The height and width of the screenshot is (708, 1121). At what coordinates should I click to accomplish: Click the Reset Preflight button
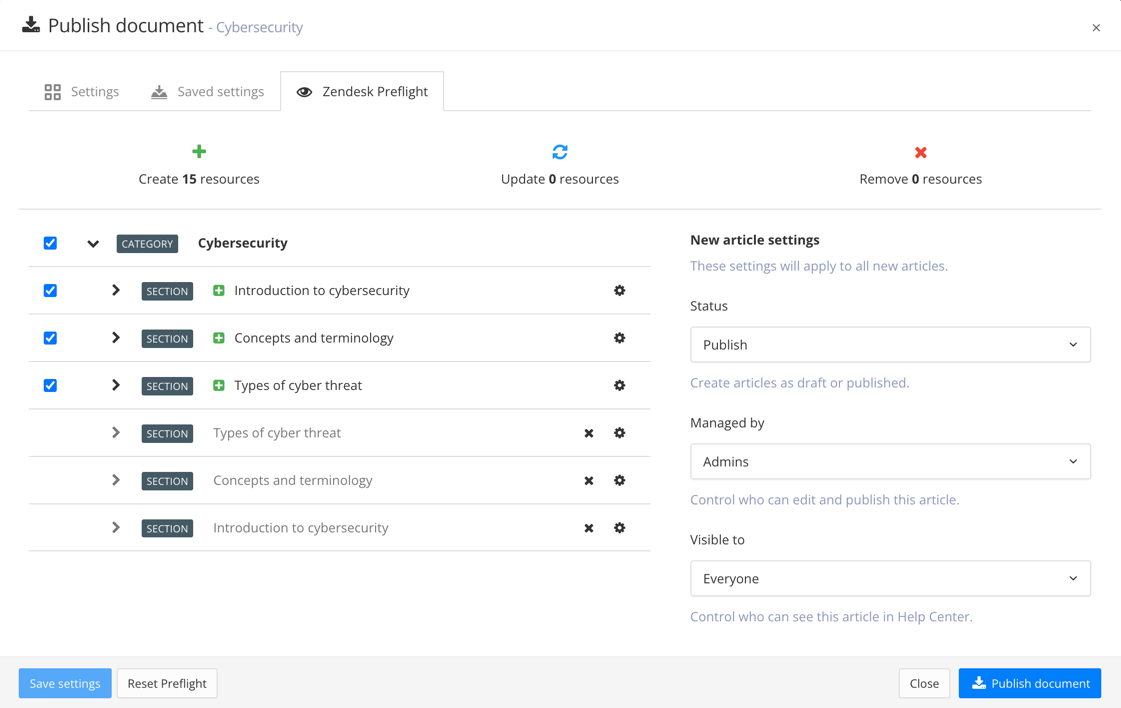point(166,683)
